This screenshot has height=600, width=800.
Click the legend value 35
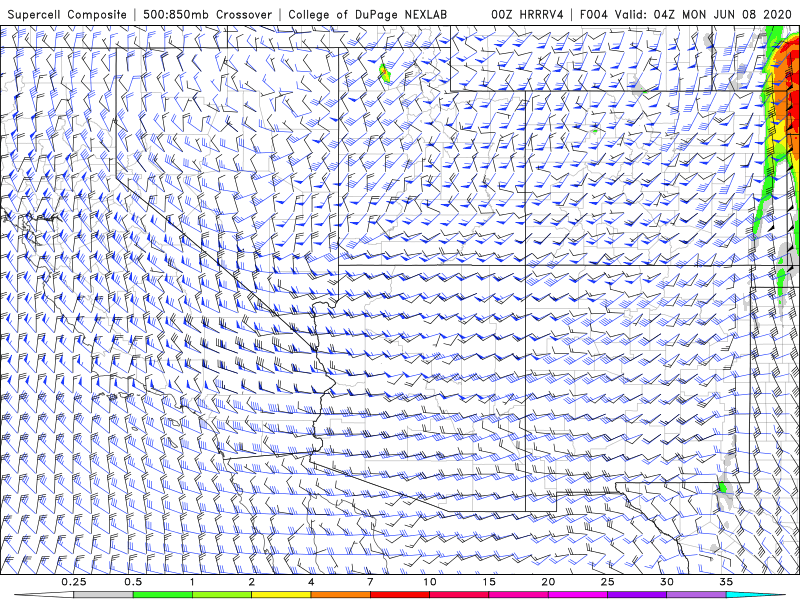click(726, 582)
